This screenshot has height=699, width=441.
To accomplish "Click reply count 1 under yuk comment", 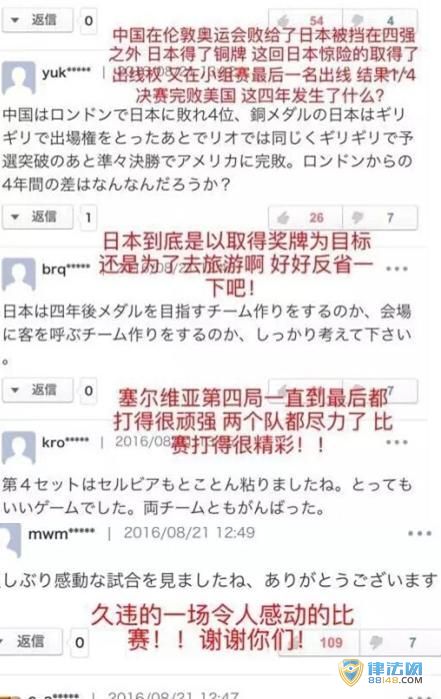I will (88, 218).
